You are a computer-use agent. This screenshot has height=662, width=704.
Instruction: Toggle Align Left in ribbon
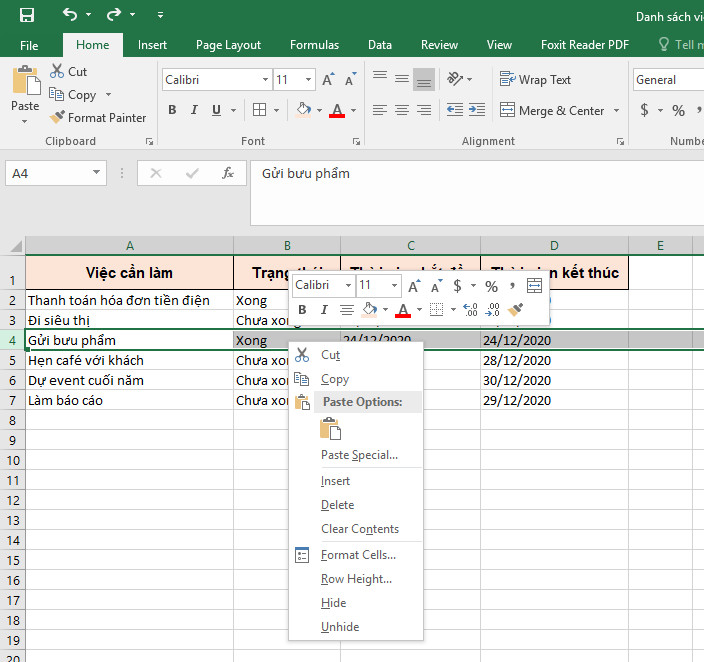point(380,110)
